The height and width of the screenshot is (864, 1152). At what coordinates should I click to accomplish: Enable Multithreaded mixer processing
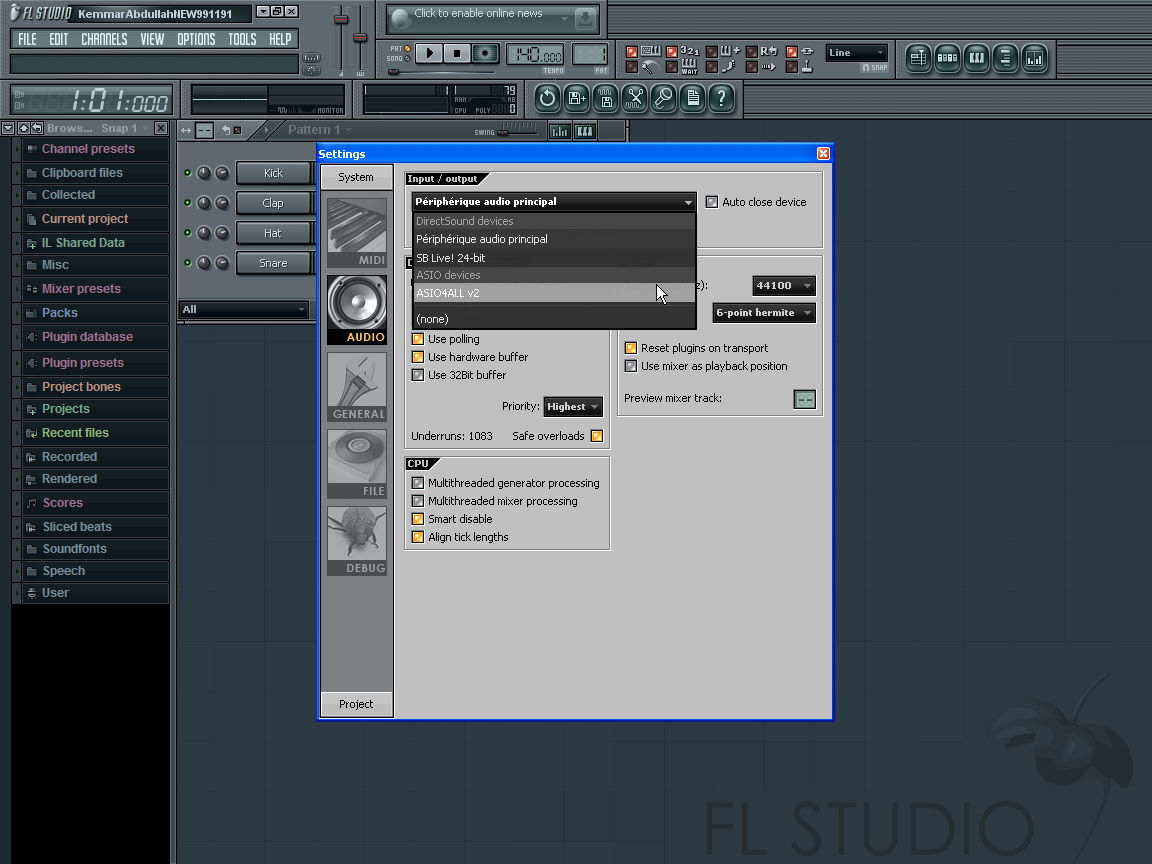418,501
